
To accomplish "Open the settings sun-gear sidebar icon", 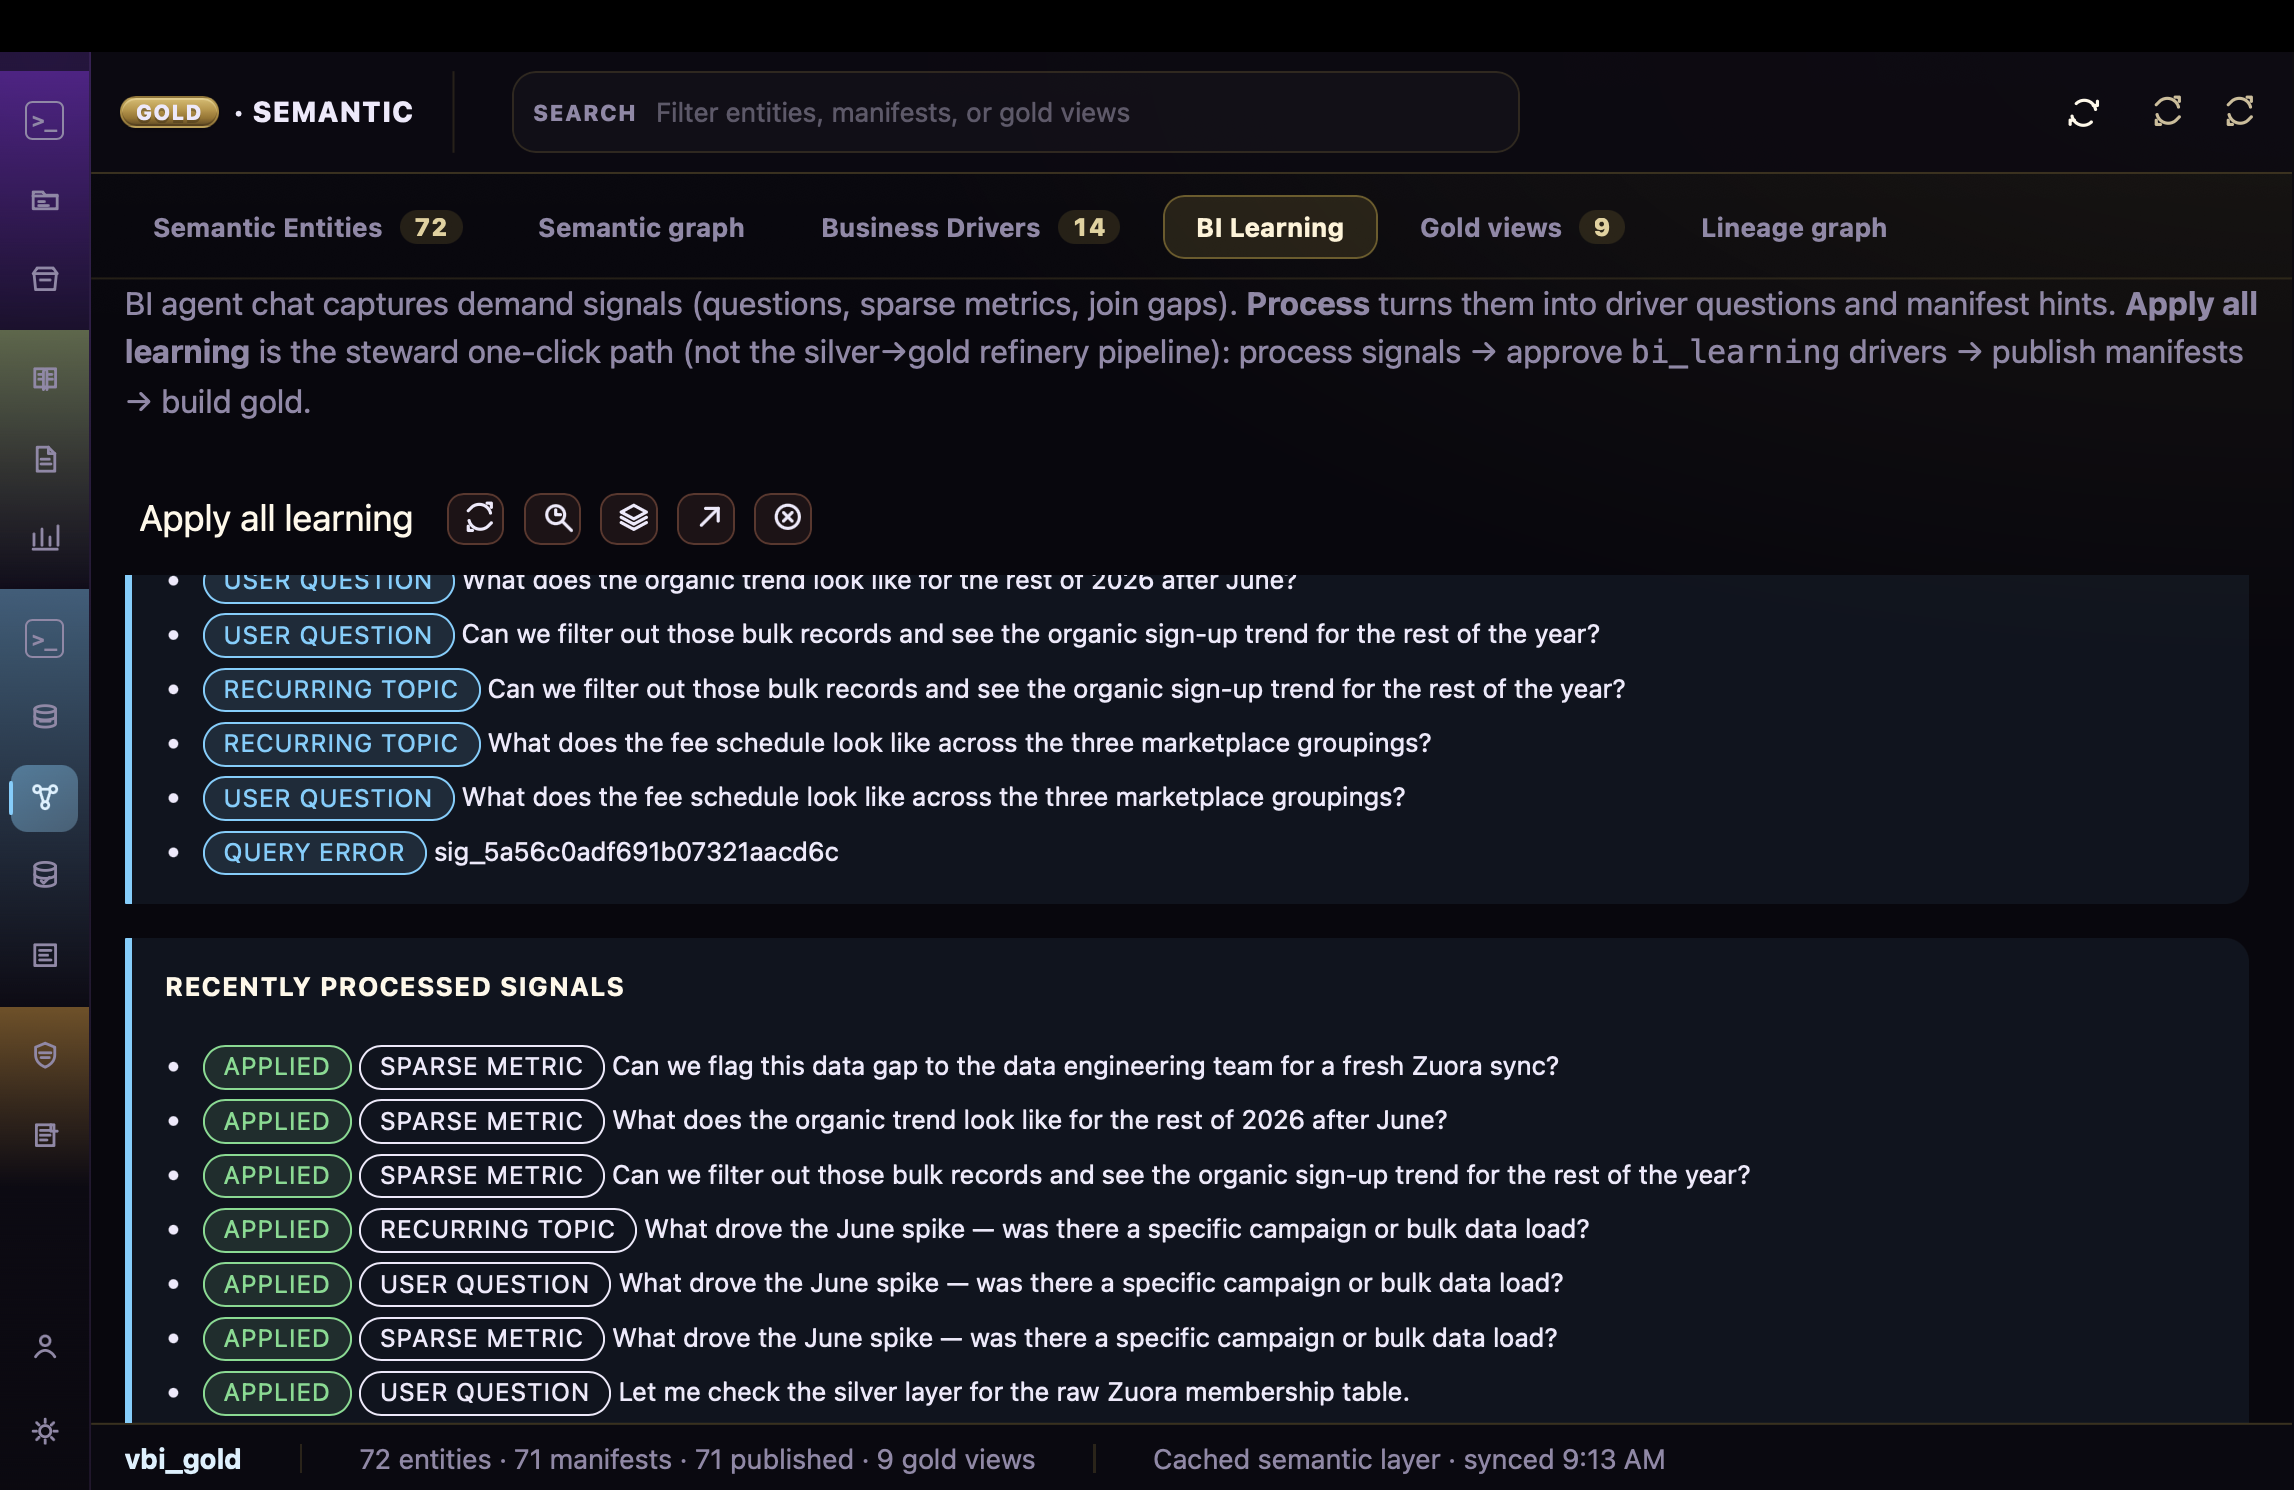I will (x=45, y=1431).
